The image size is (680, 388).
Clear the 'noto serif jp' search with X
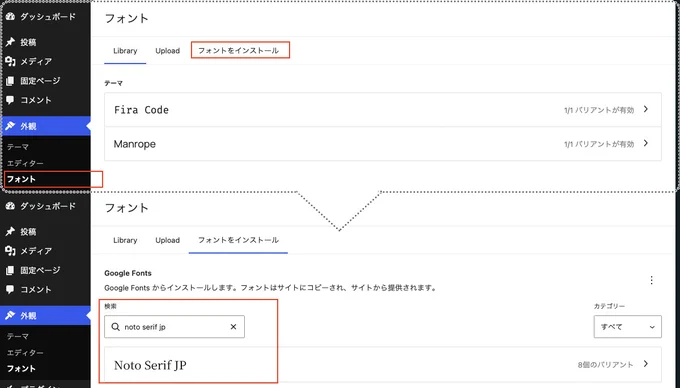point(233,327)
